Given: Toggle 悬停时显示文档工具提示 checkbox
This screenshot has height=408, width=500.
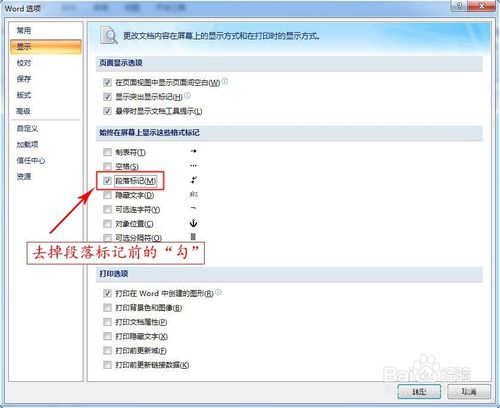Looking at the screenshot, I should coord(107,111).
